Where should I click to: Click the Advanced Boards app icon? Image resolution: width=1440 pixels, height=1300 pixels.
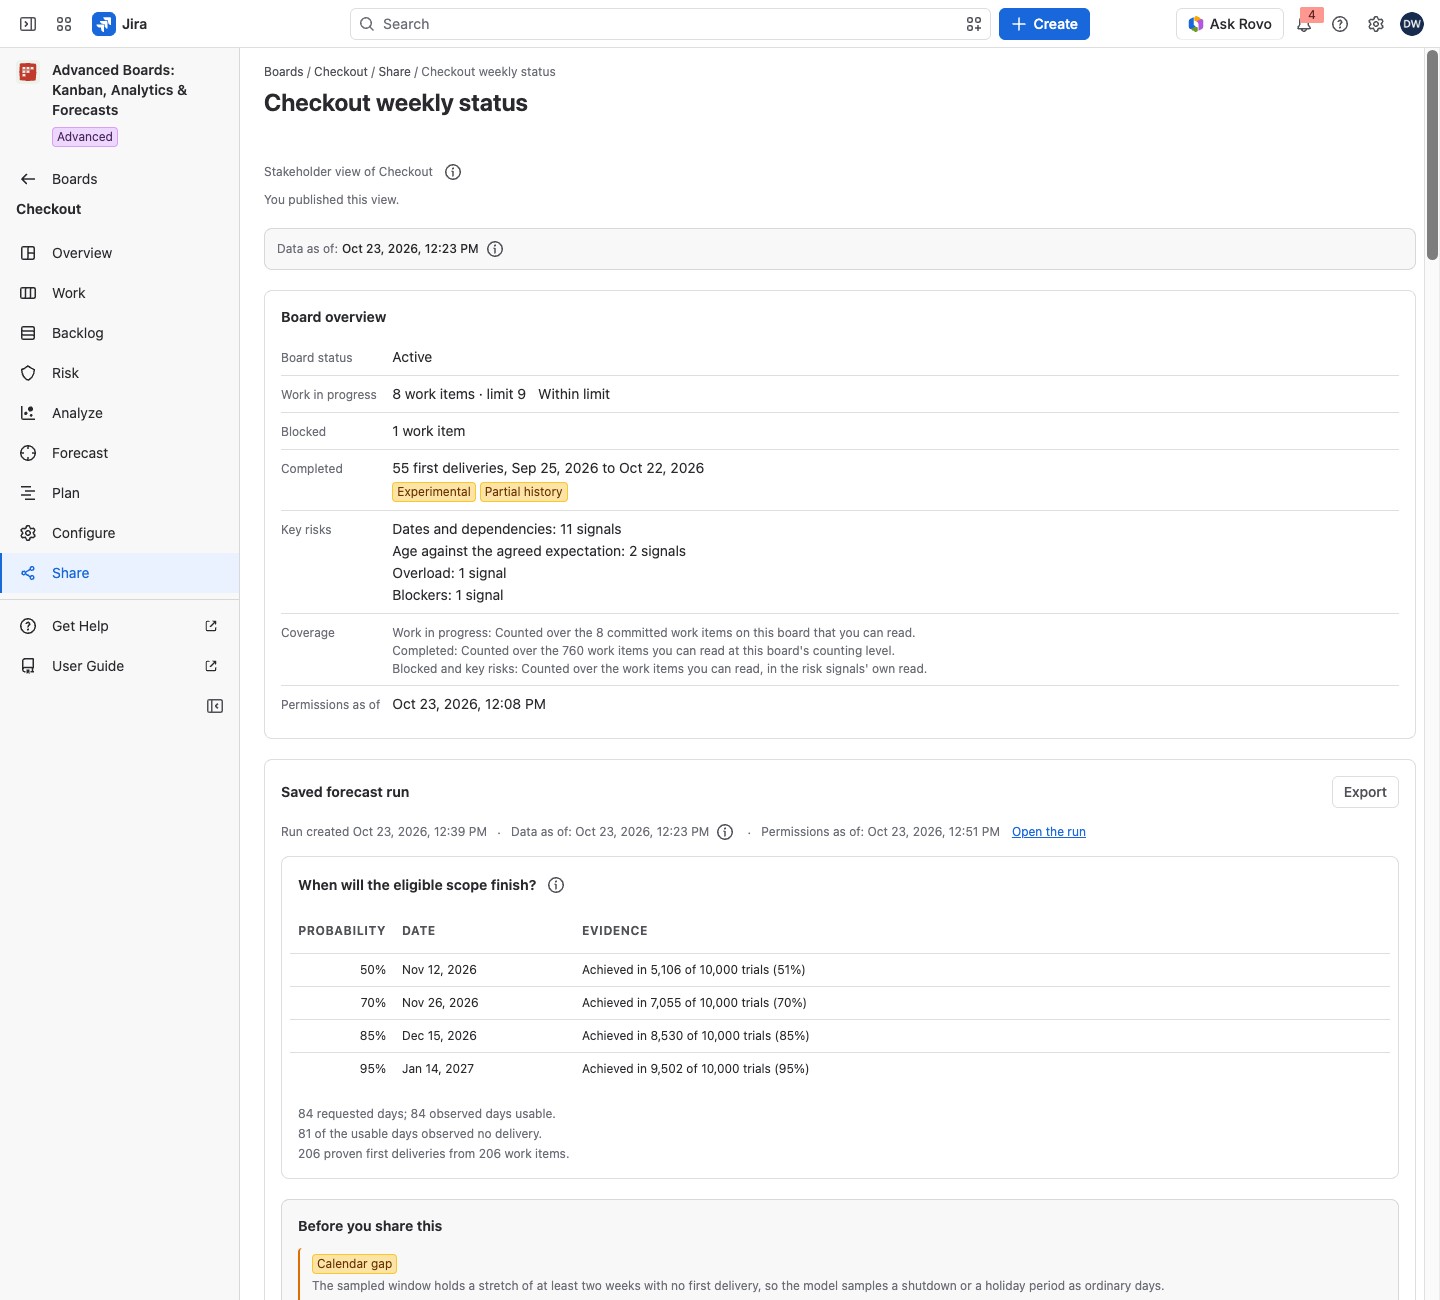pos(28,72)
